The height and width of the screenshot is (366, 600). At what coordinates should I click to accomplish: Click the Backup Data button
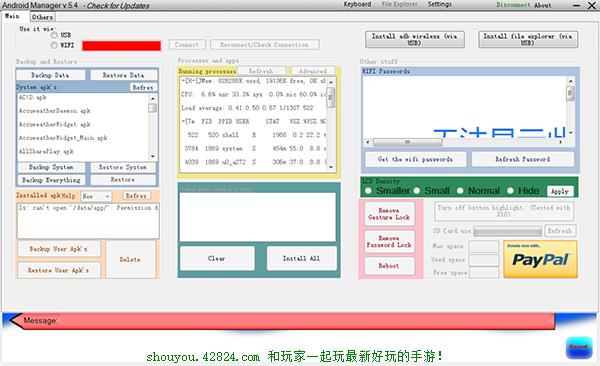coord(51,75)
